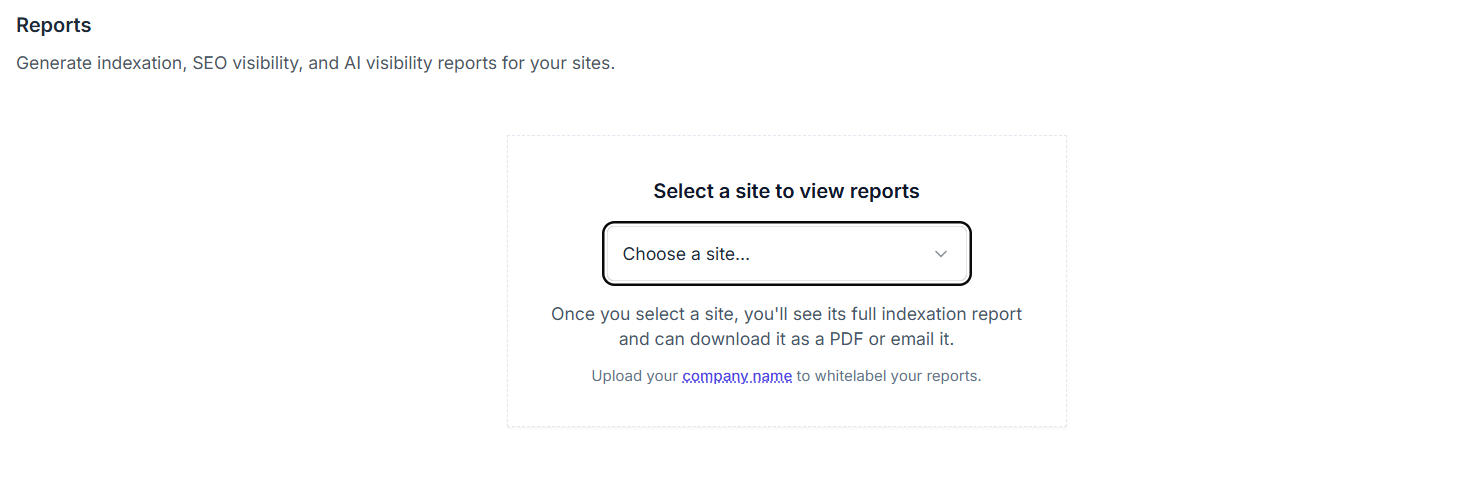Click the company name link
This screenshot has height=477, width=1473.
coord(737,377)
